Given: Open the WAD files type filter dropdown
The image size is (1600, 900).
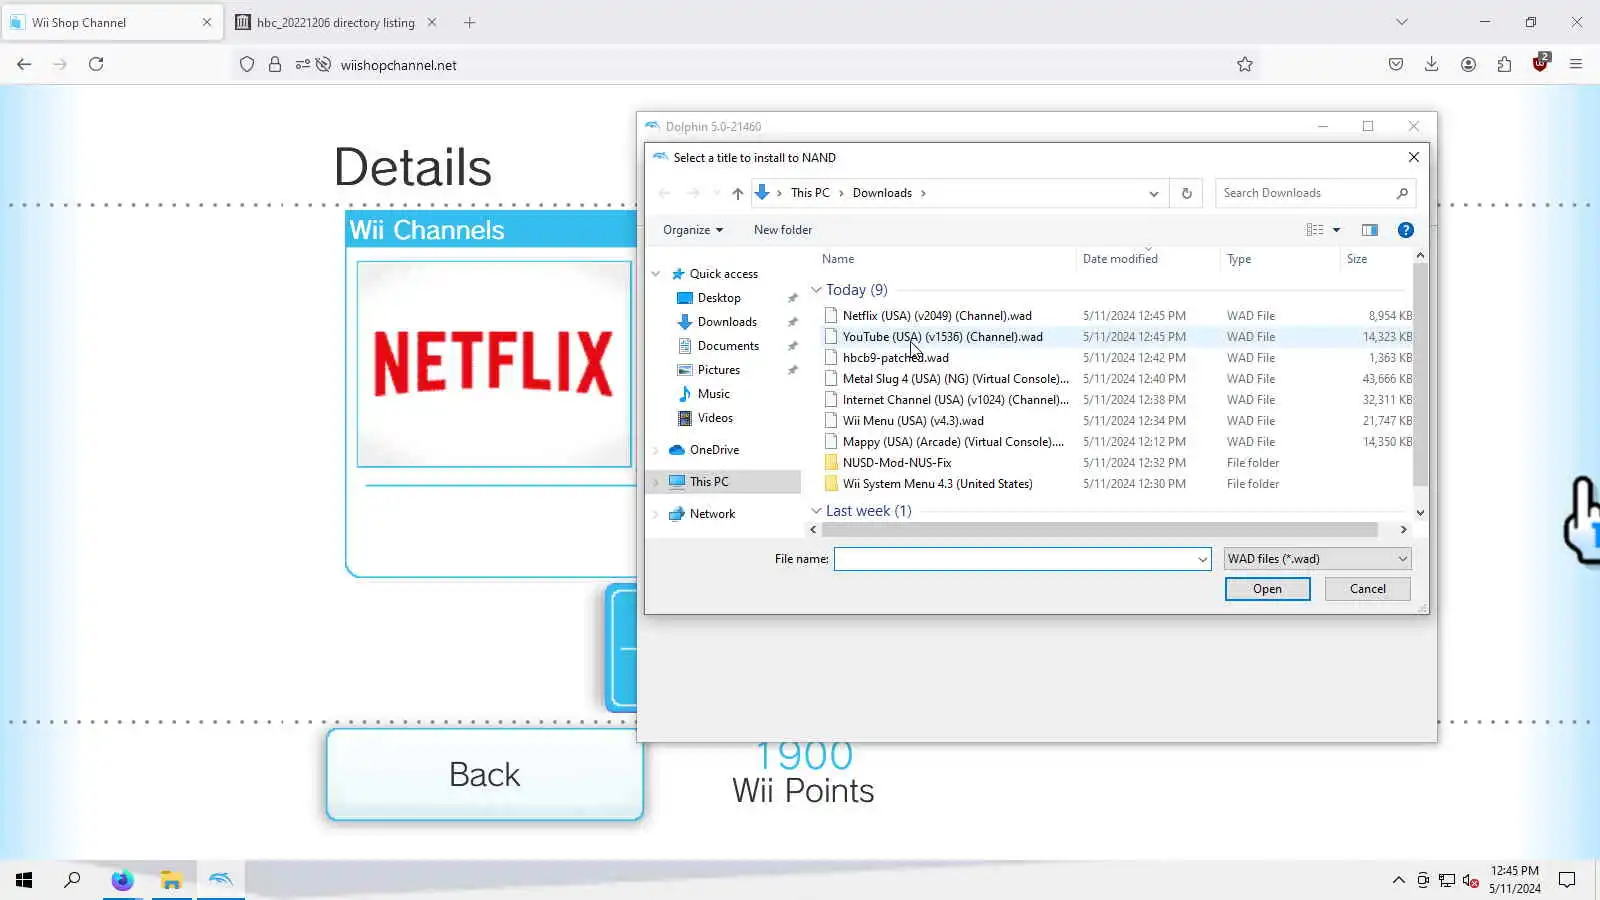Looking at the screenshot, I should [1317, 559].
